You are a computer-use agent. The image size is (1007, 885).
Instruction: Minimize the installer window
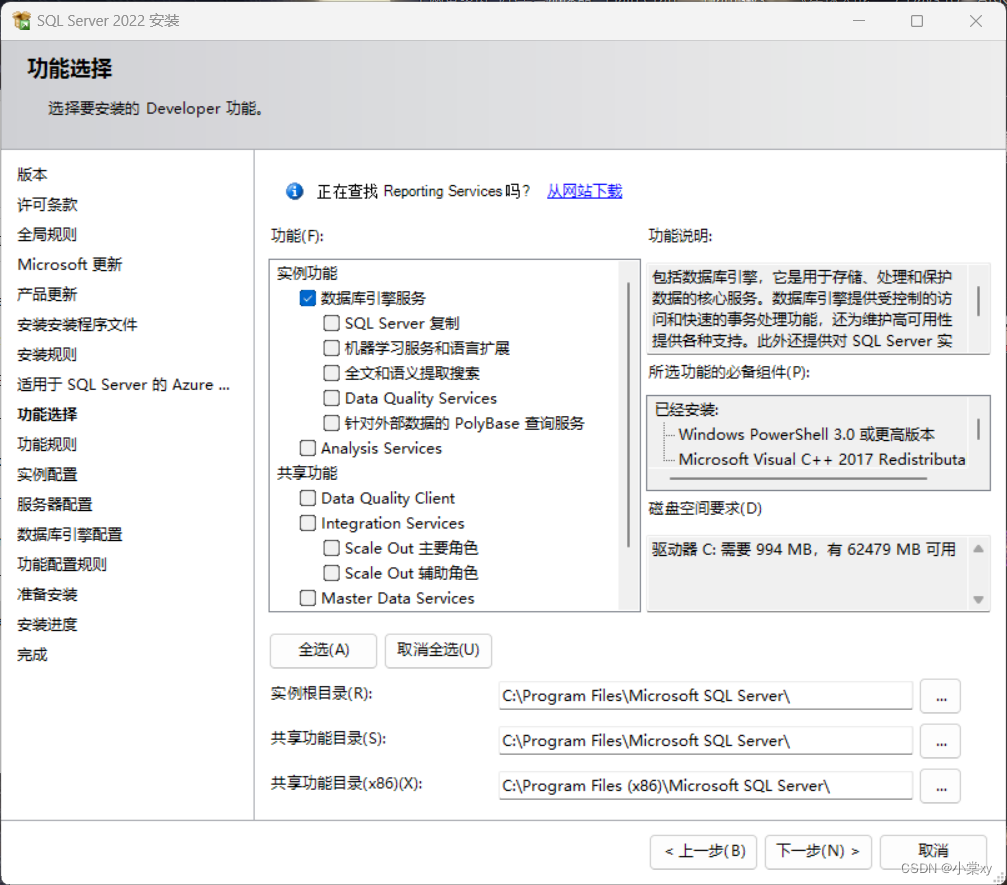click(859, 21)
